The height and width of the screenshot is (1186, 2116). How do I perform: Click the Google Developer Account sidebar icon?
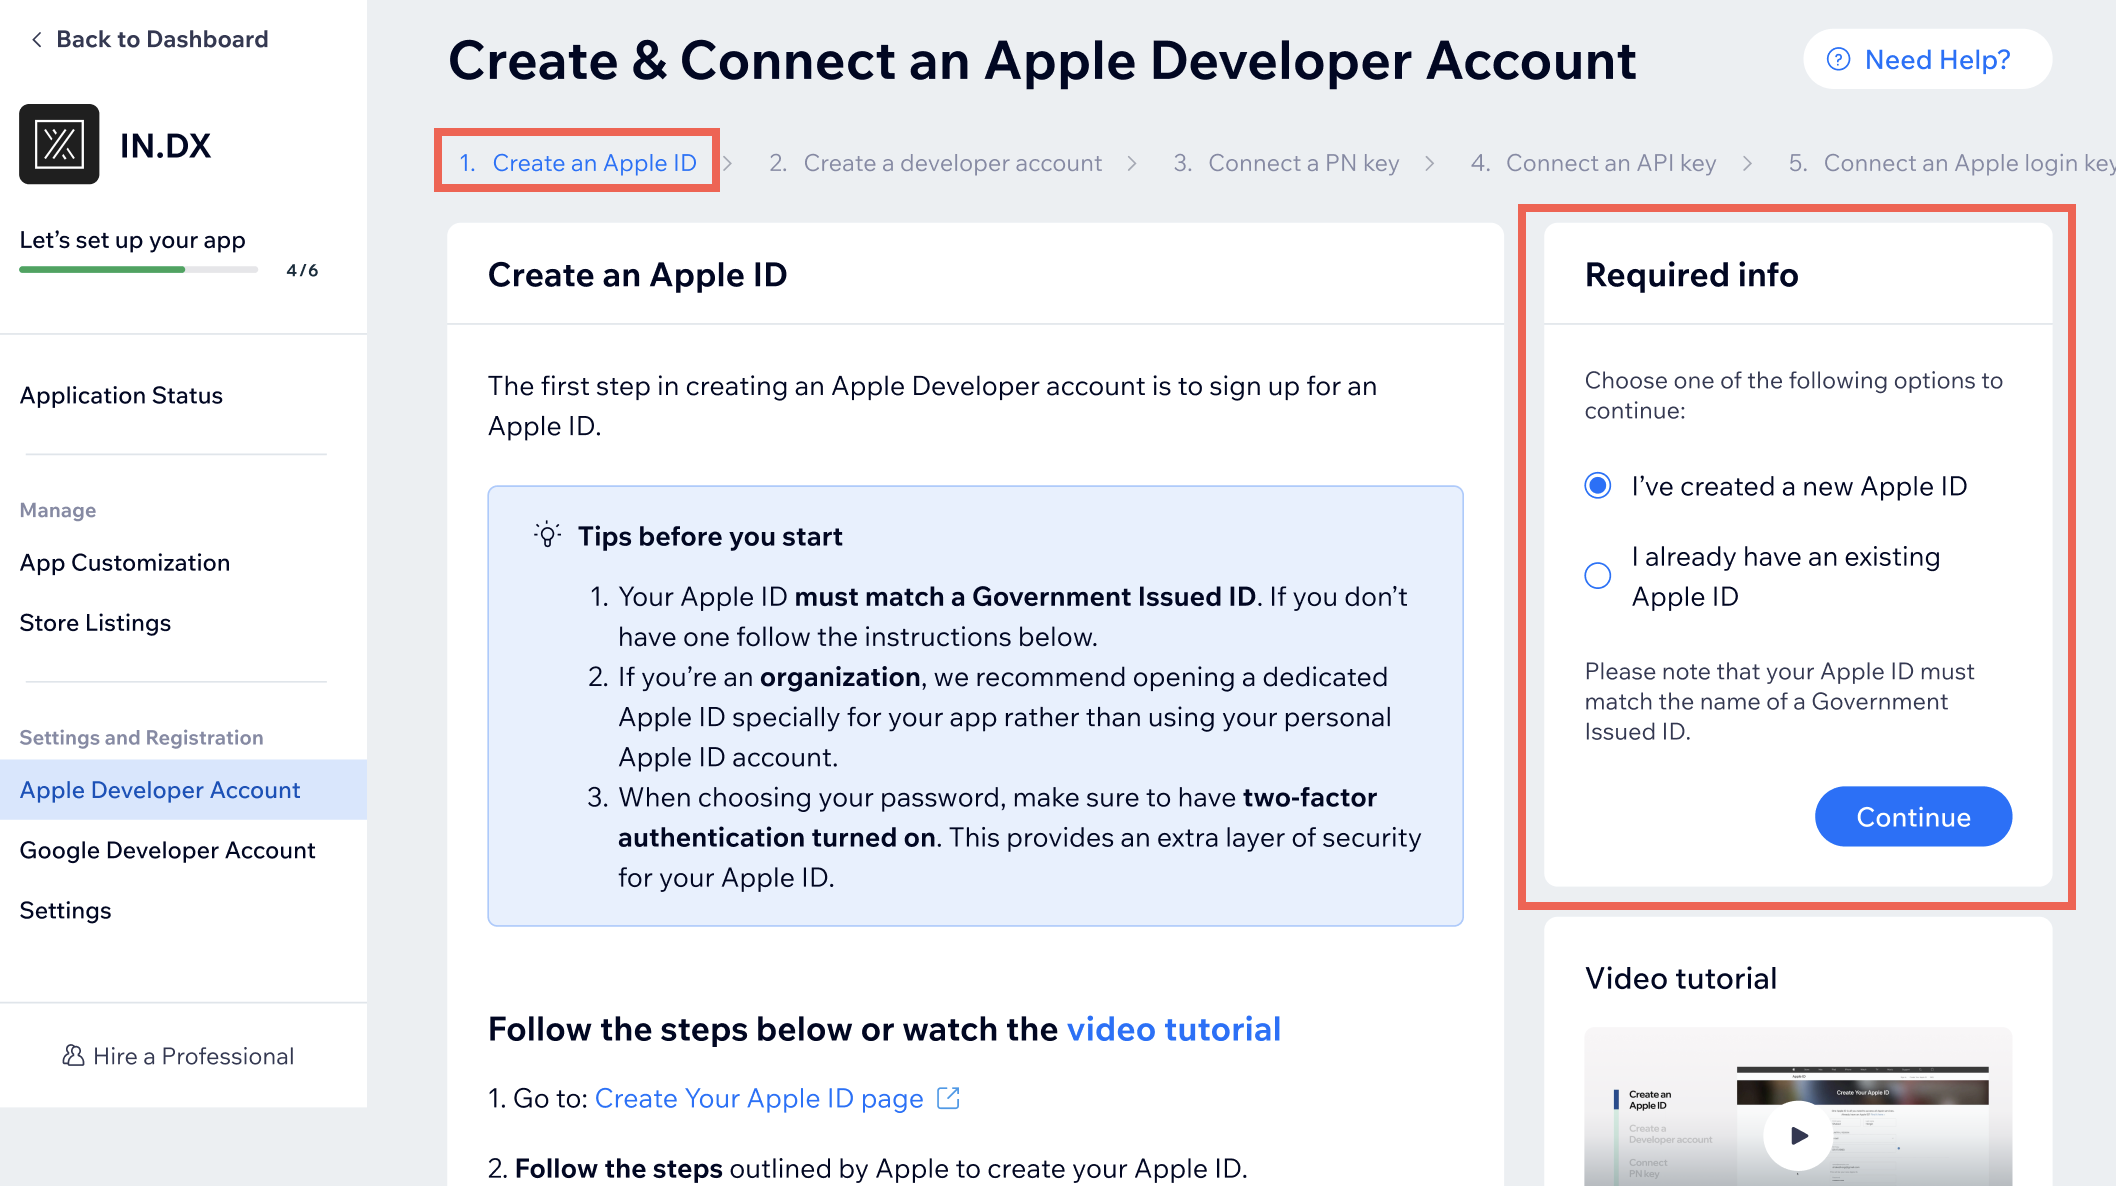(164, 849)
